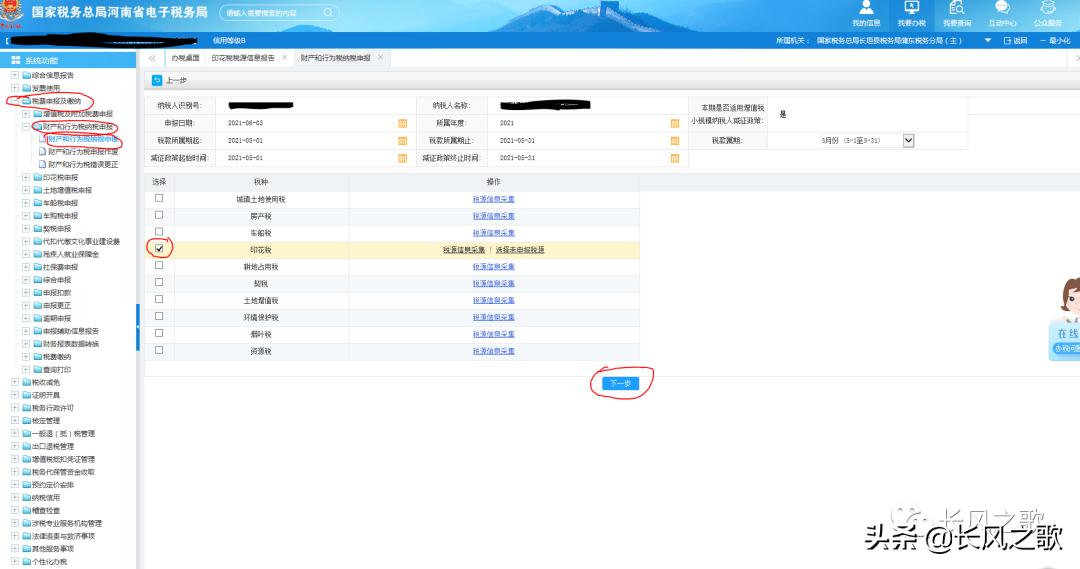Screen dimensions: 1080x569
Task: Click the 返回 exit icon in blue bar
Action: tap(1007, 41)
